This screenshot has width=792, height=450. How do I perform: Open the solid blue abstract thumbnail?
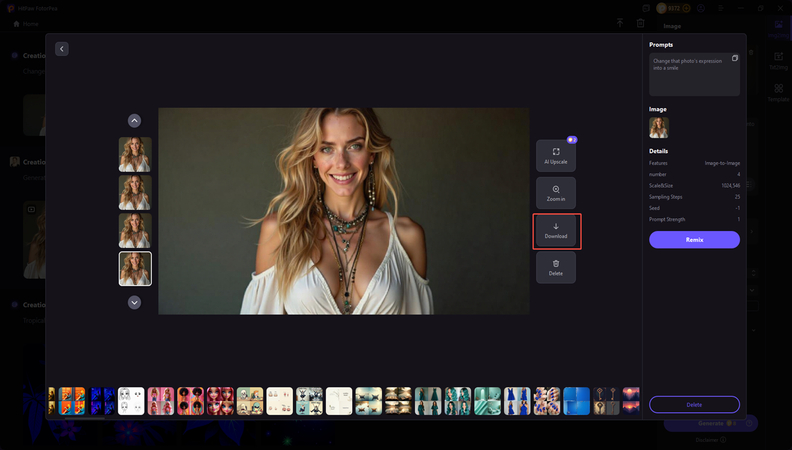[x=576, y=401]
